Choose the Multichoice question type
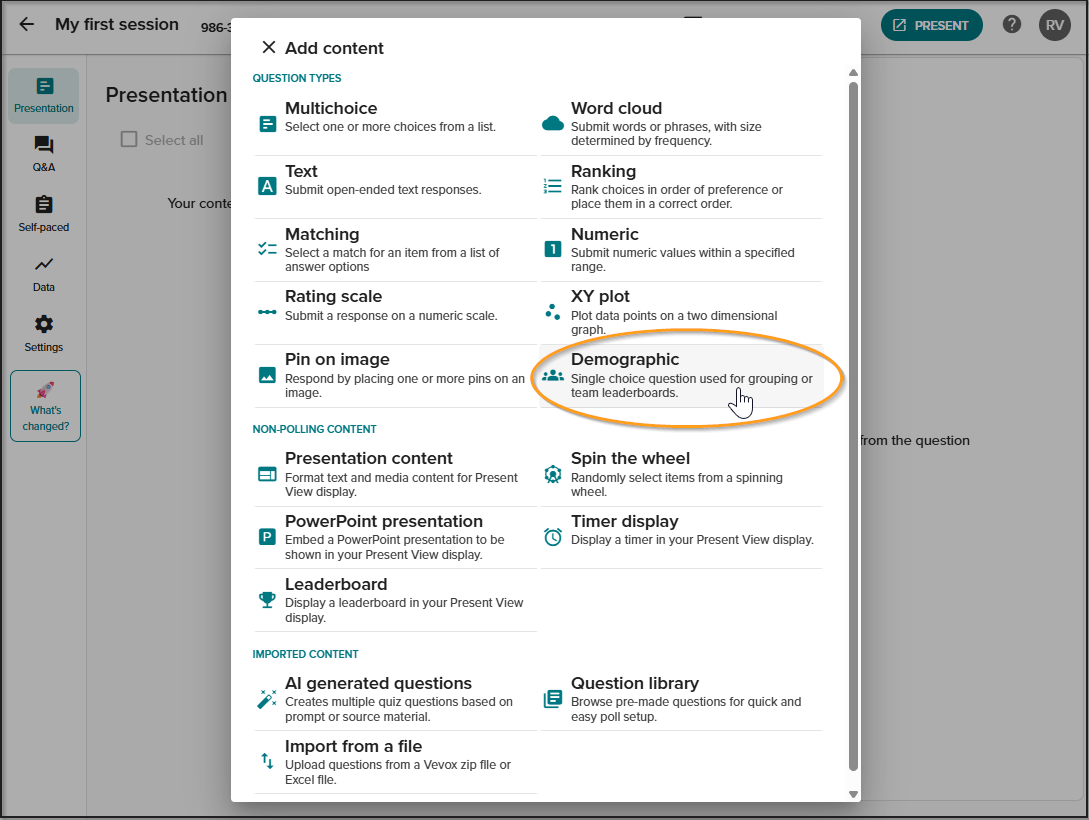 pos(395,124)
